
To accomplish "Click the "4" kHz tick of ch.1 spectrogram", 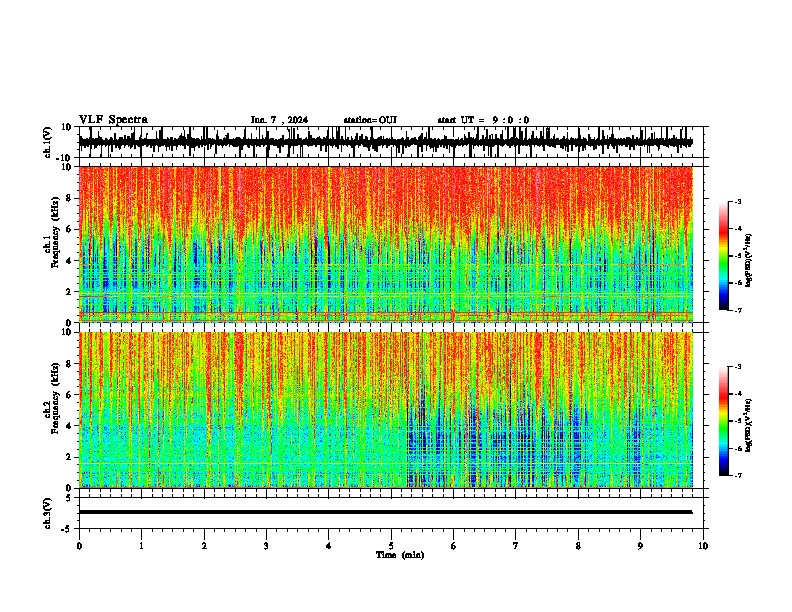I will coord(69,261).
